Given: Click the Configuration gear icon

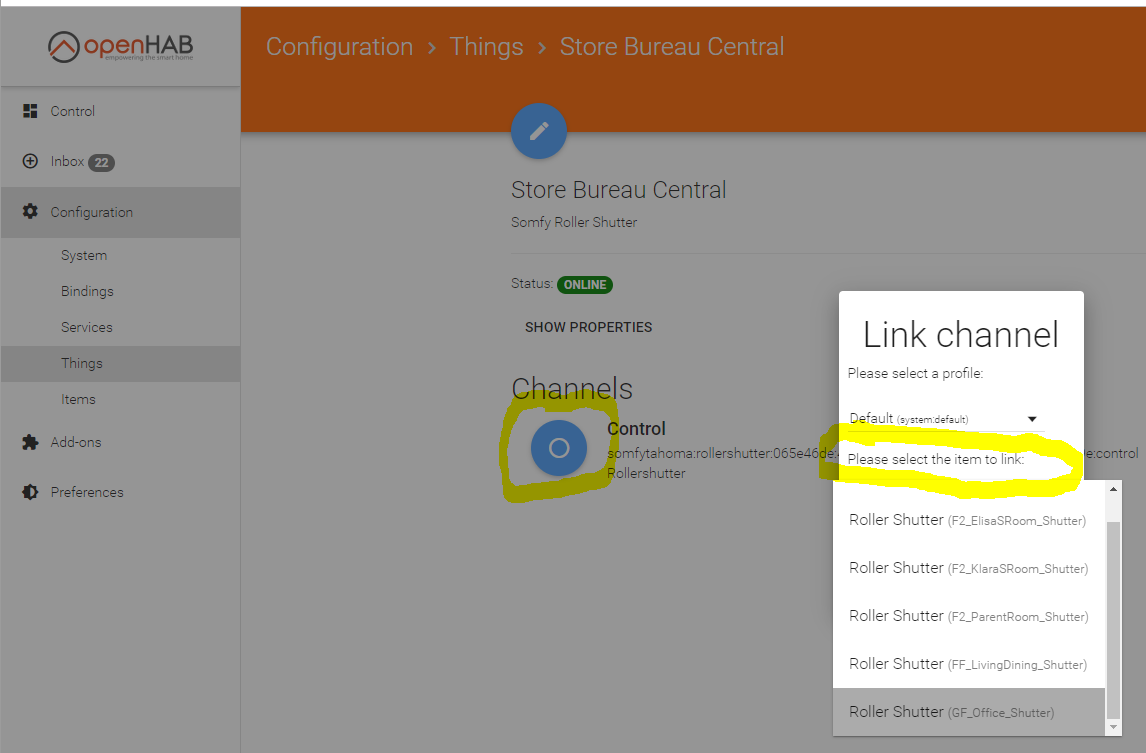Looking at the screenshot, I should point(30,212).
